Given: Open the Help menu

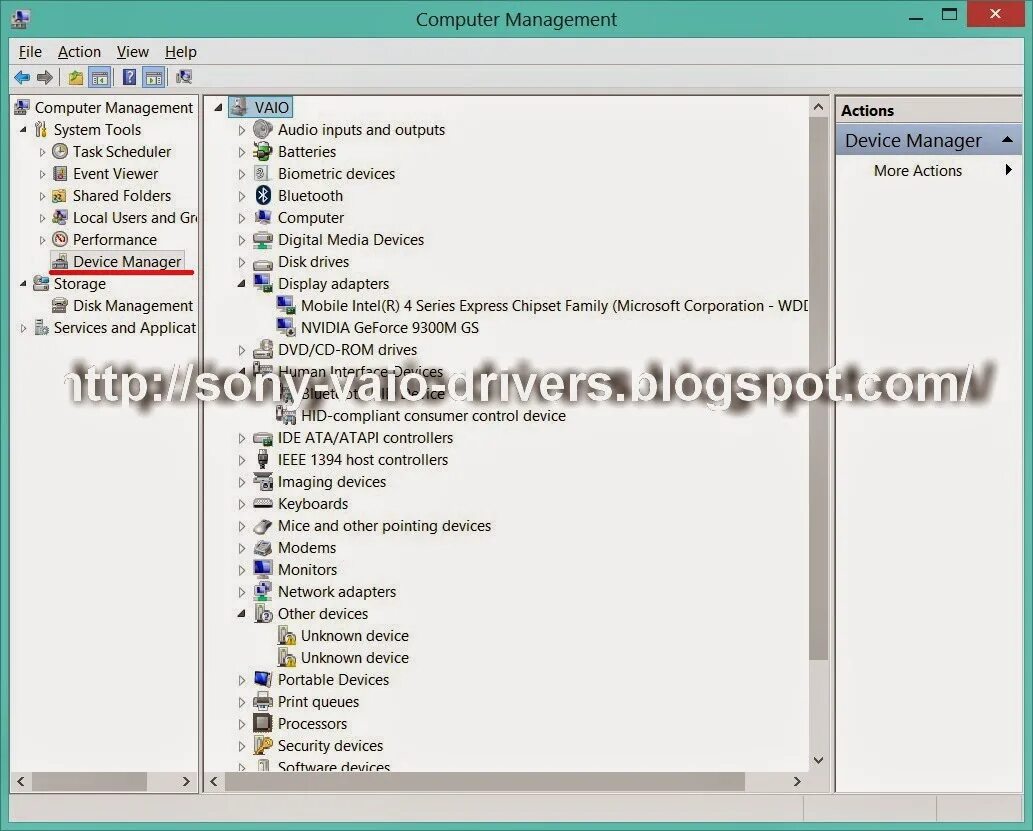Looking at the screenshot, I should 181,51.
